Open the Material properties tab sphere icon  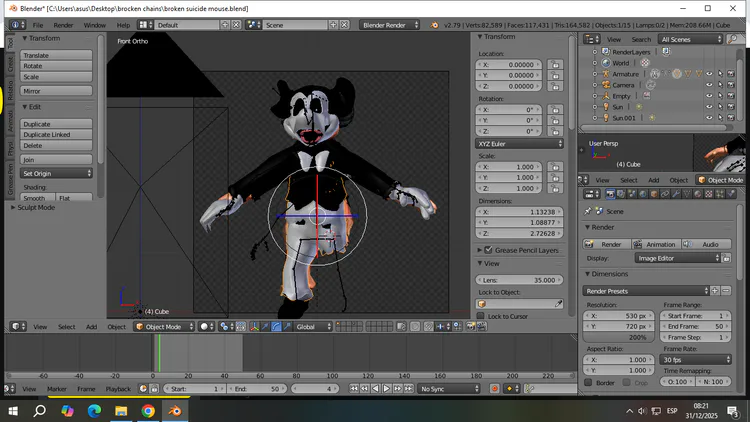pyautogui.click(x=698, y=194)
